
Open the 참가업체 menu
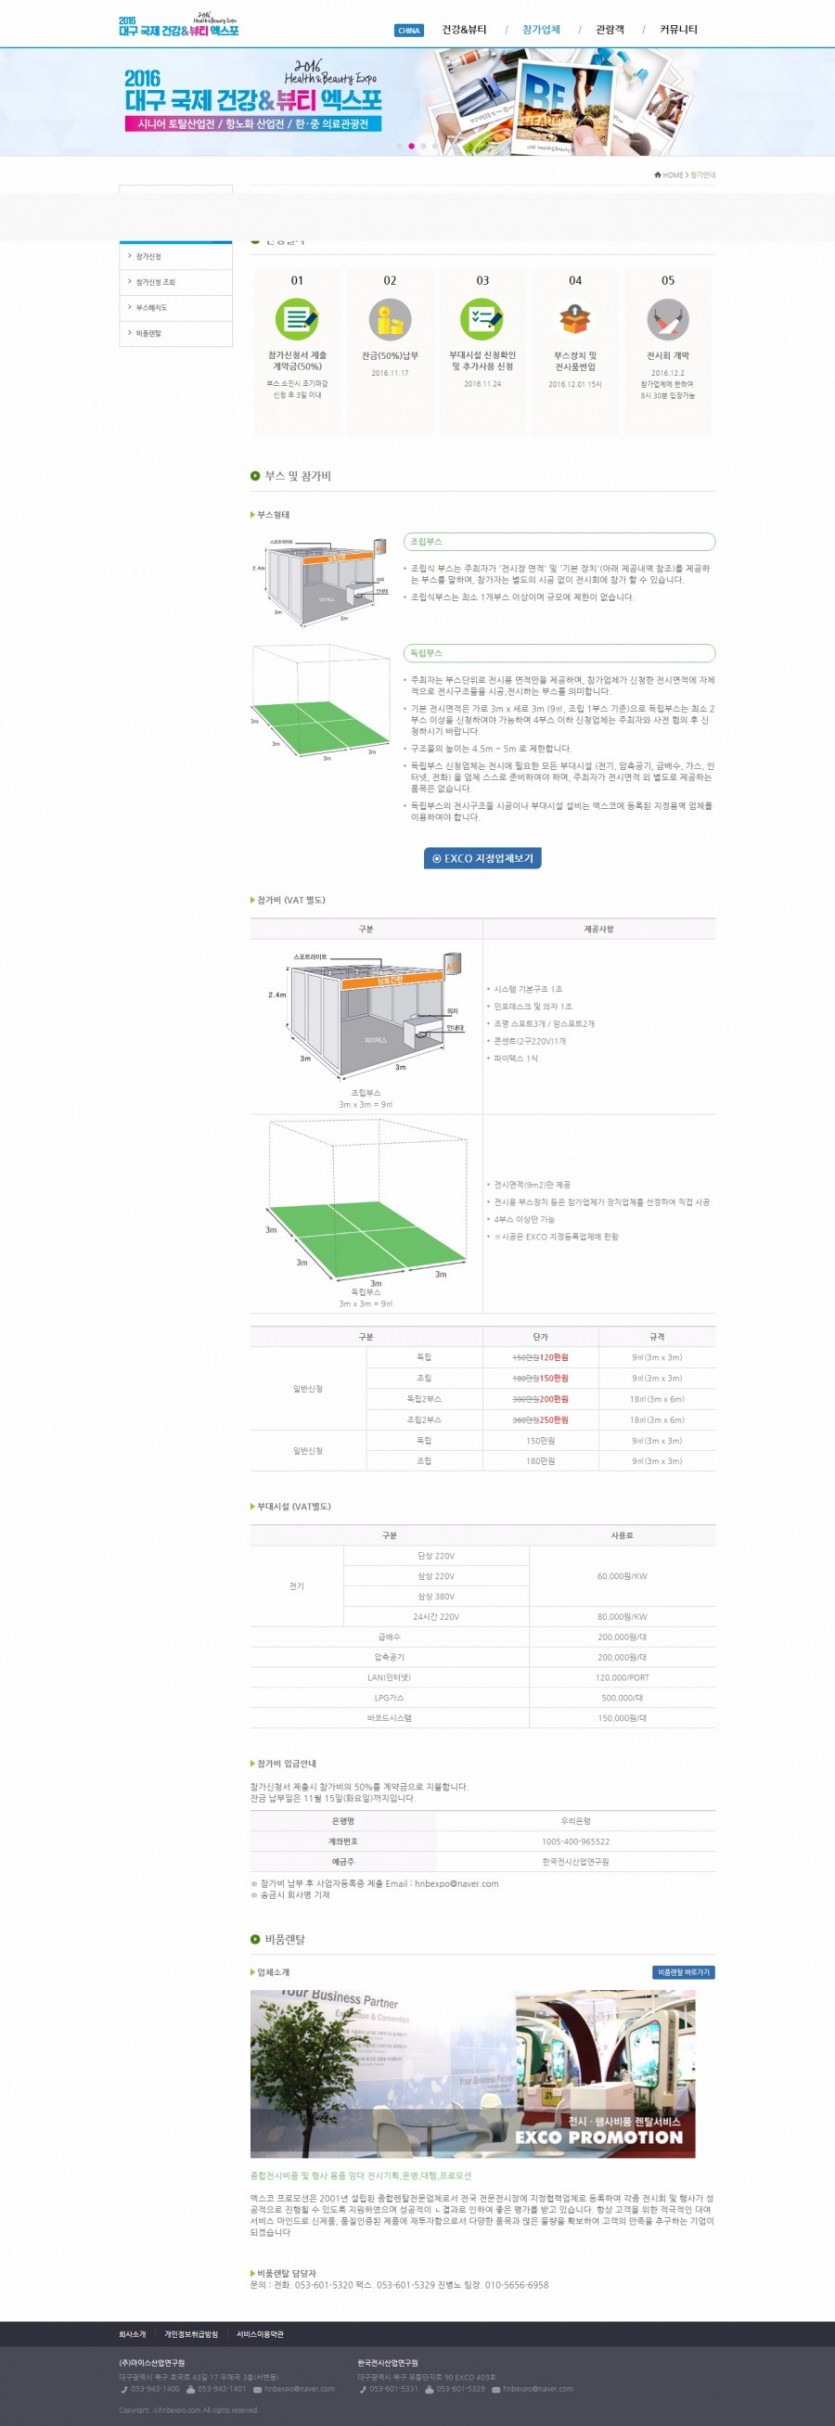pos(541,30)
